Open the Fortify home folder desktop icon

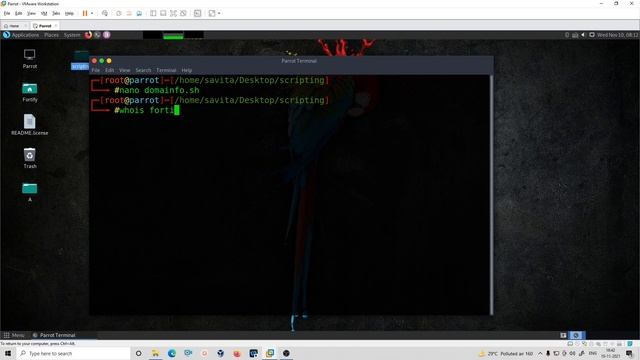pos(30,92)
